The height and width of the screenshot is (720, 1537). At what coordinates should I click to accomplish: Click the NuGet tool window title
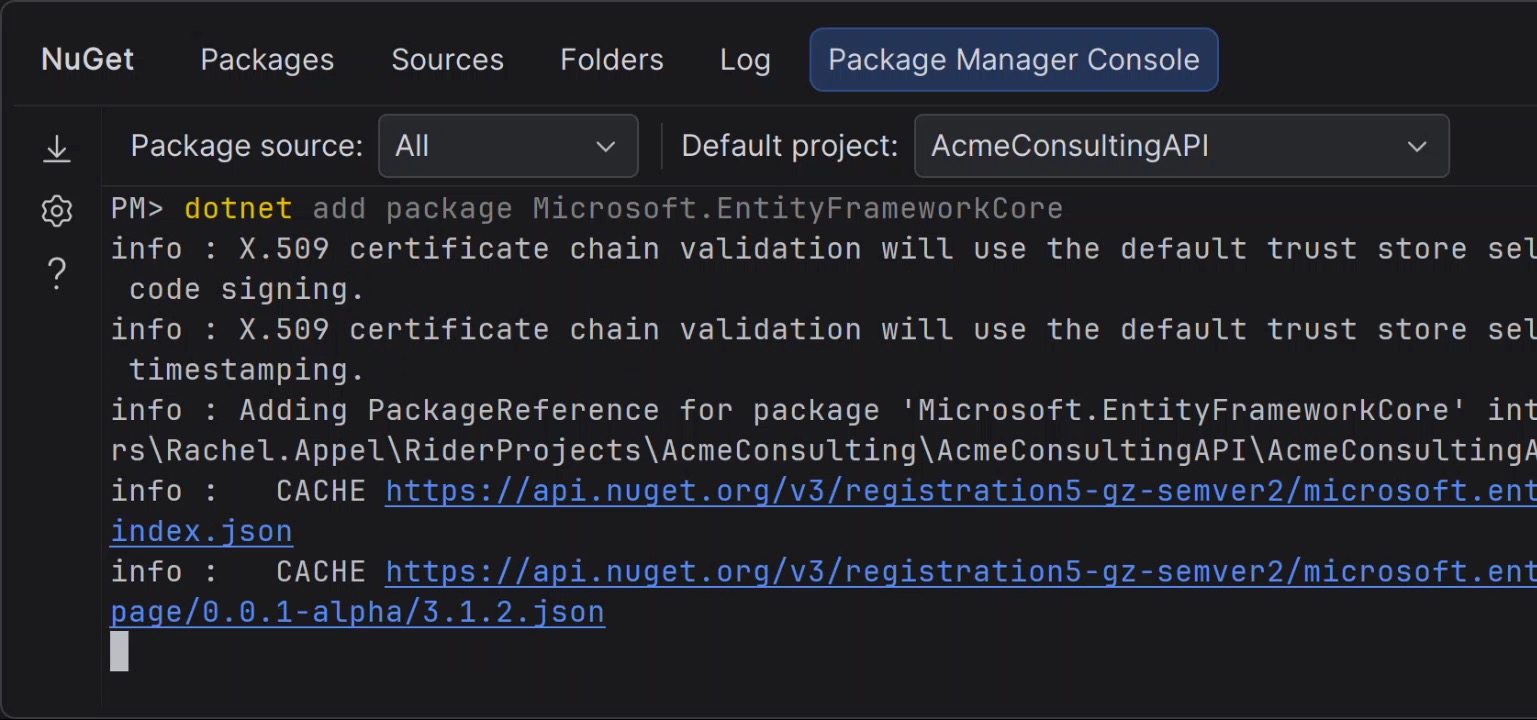[x=88, y=60]
